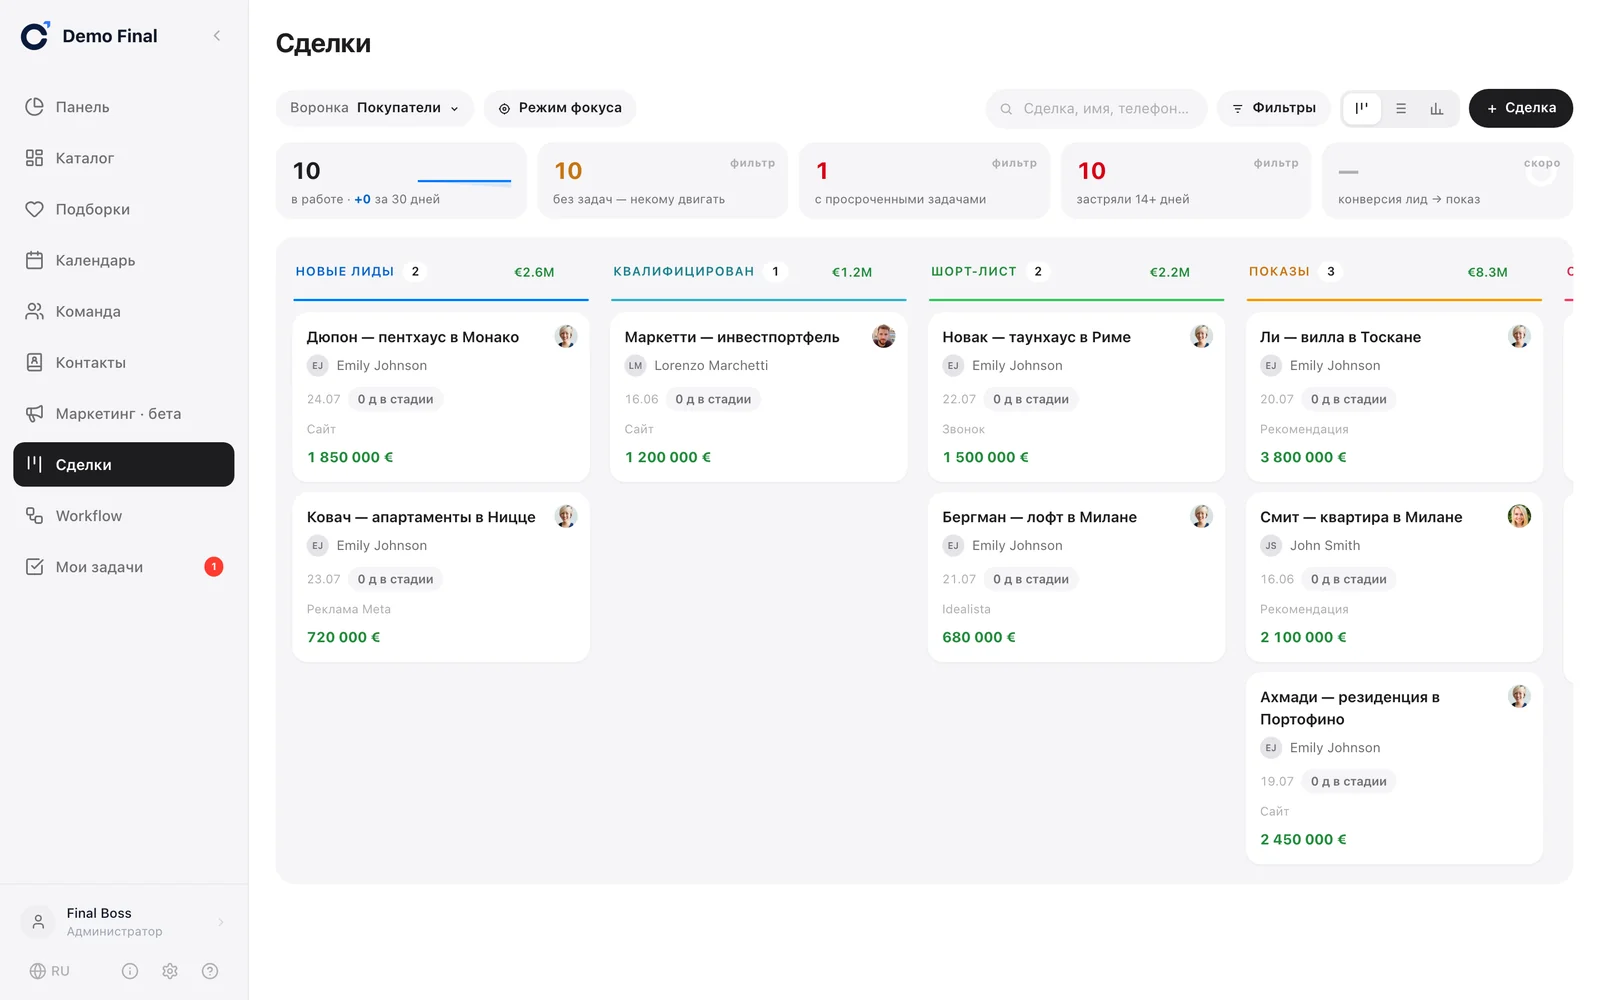
Task: Create a new Сделка
Action: (1520, 108)
